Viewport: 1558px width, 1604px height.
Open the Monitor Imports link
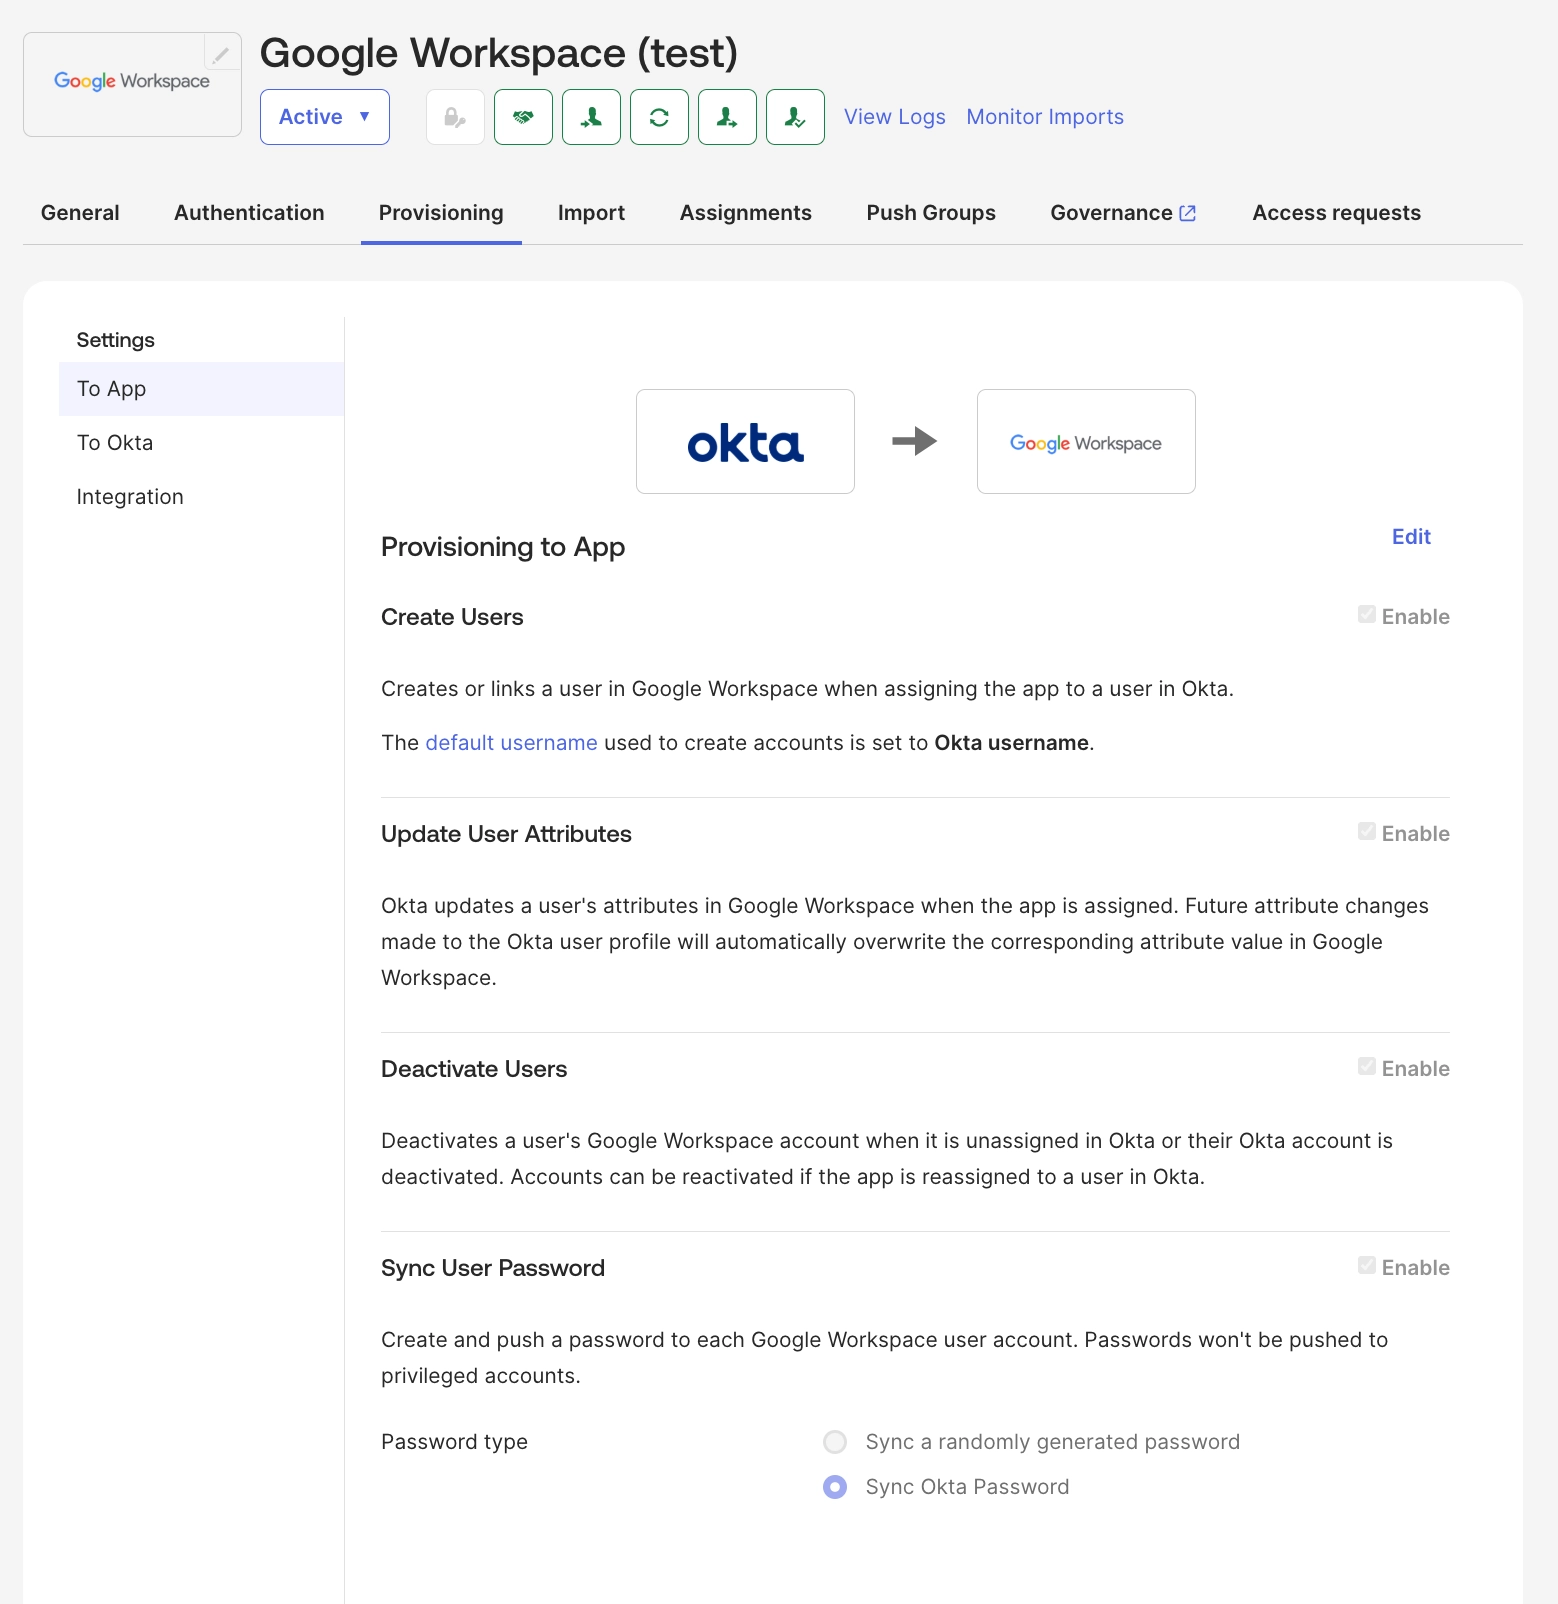pos(1045,117)
